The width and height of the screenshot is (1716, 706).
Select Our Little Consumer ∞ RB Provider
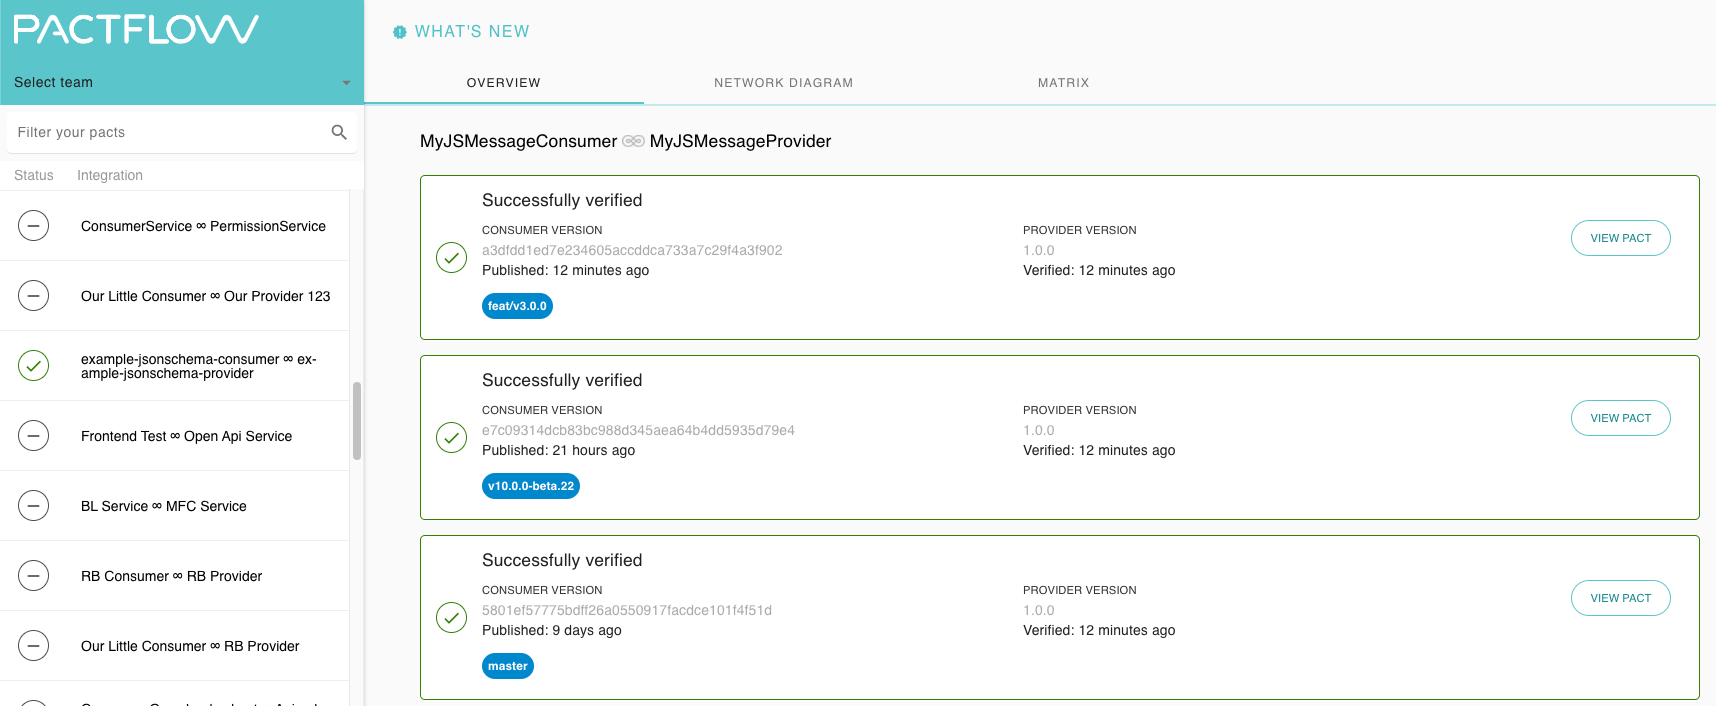pyautogui.click(x=175, y=646)
